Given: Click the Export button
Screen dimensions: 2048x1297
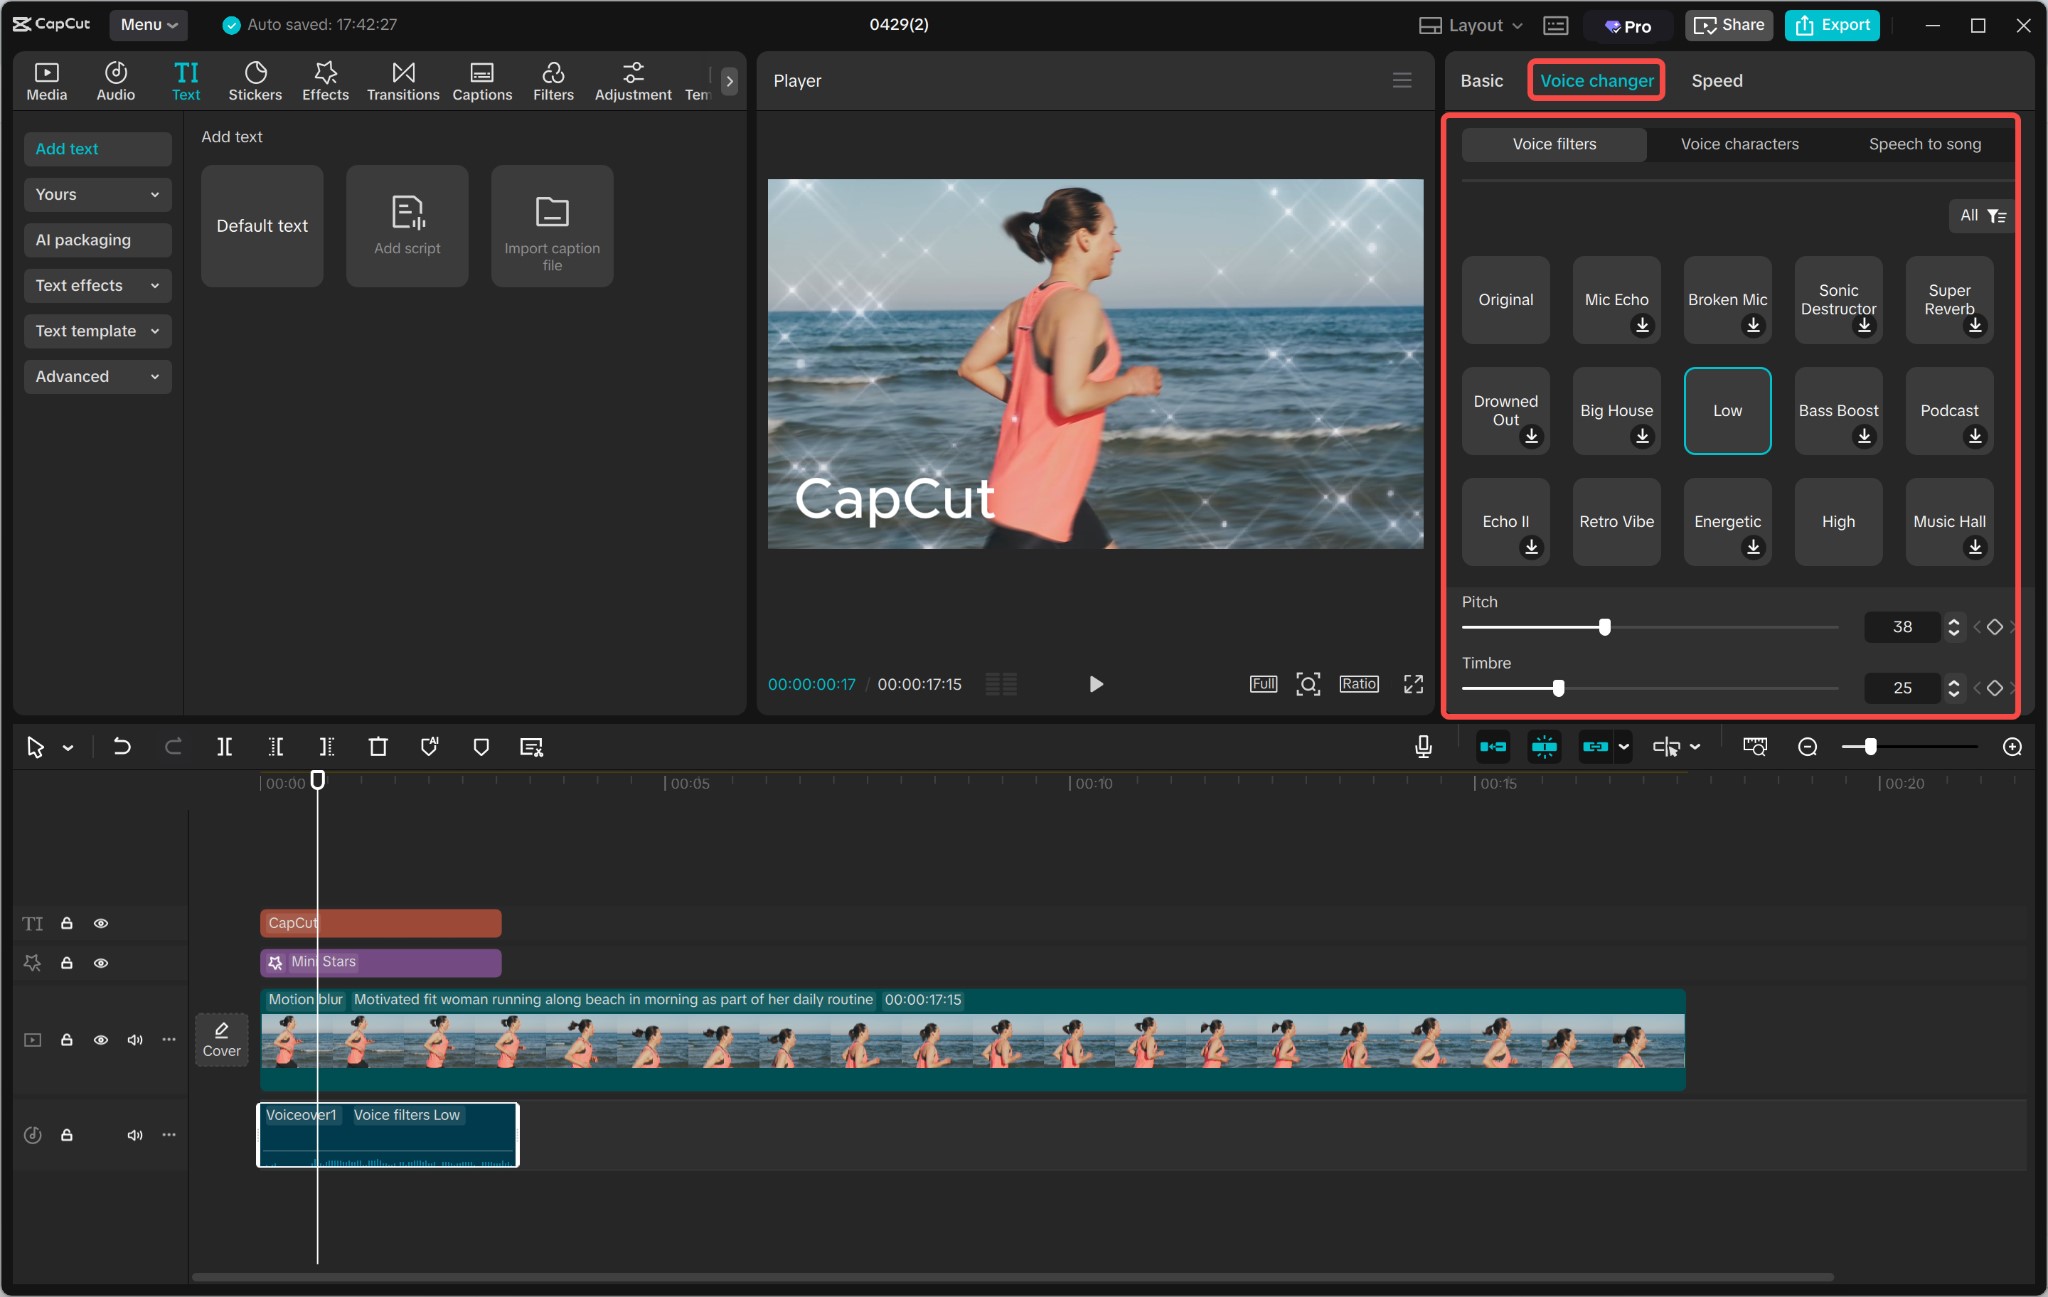Looking at the screenshot, I should (x=1832, y=25).
